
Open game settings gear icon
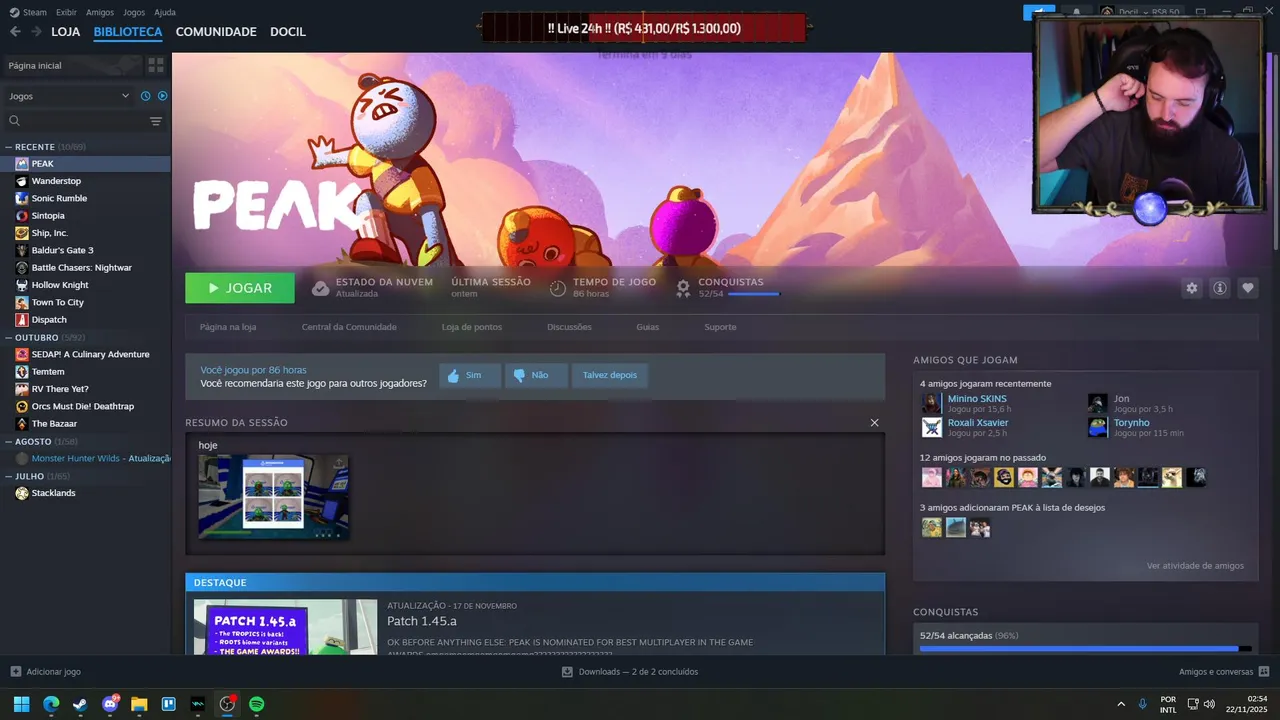(1192, 288)
